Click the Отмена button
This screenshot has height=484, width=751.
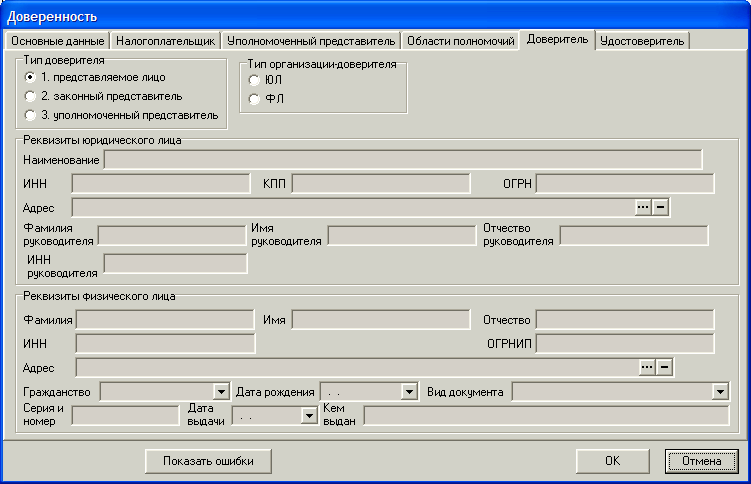[x=701, y=461]
